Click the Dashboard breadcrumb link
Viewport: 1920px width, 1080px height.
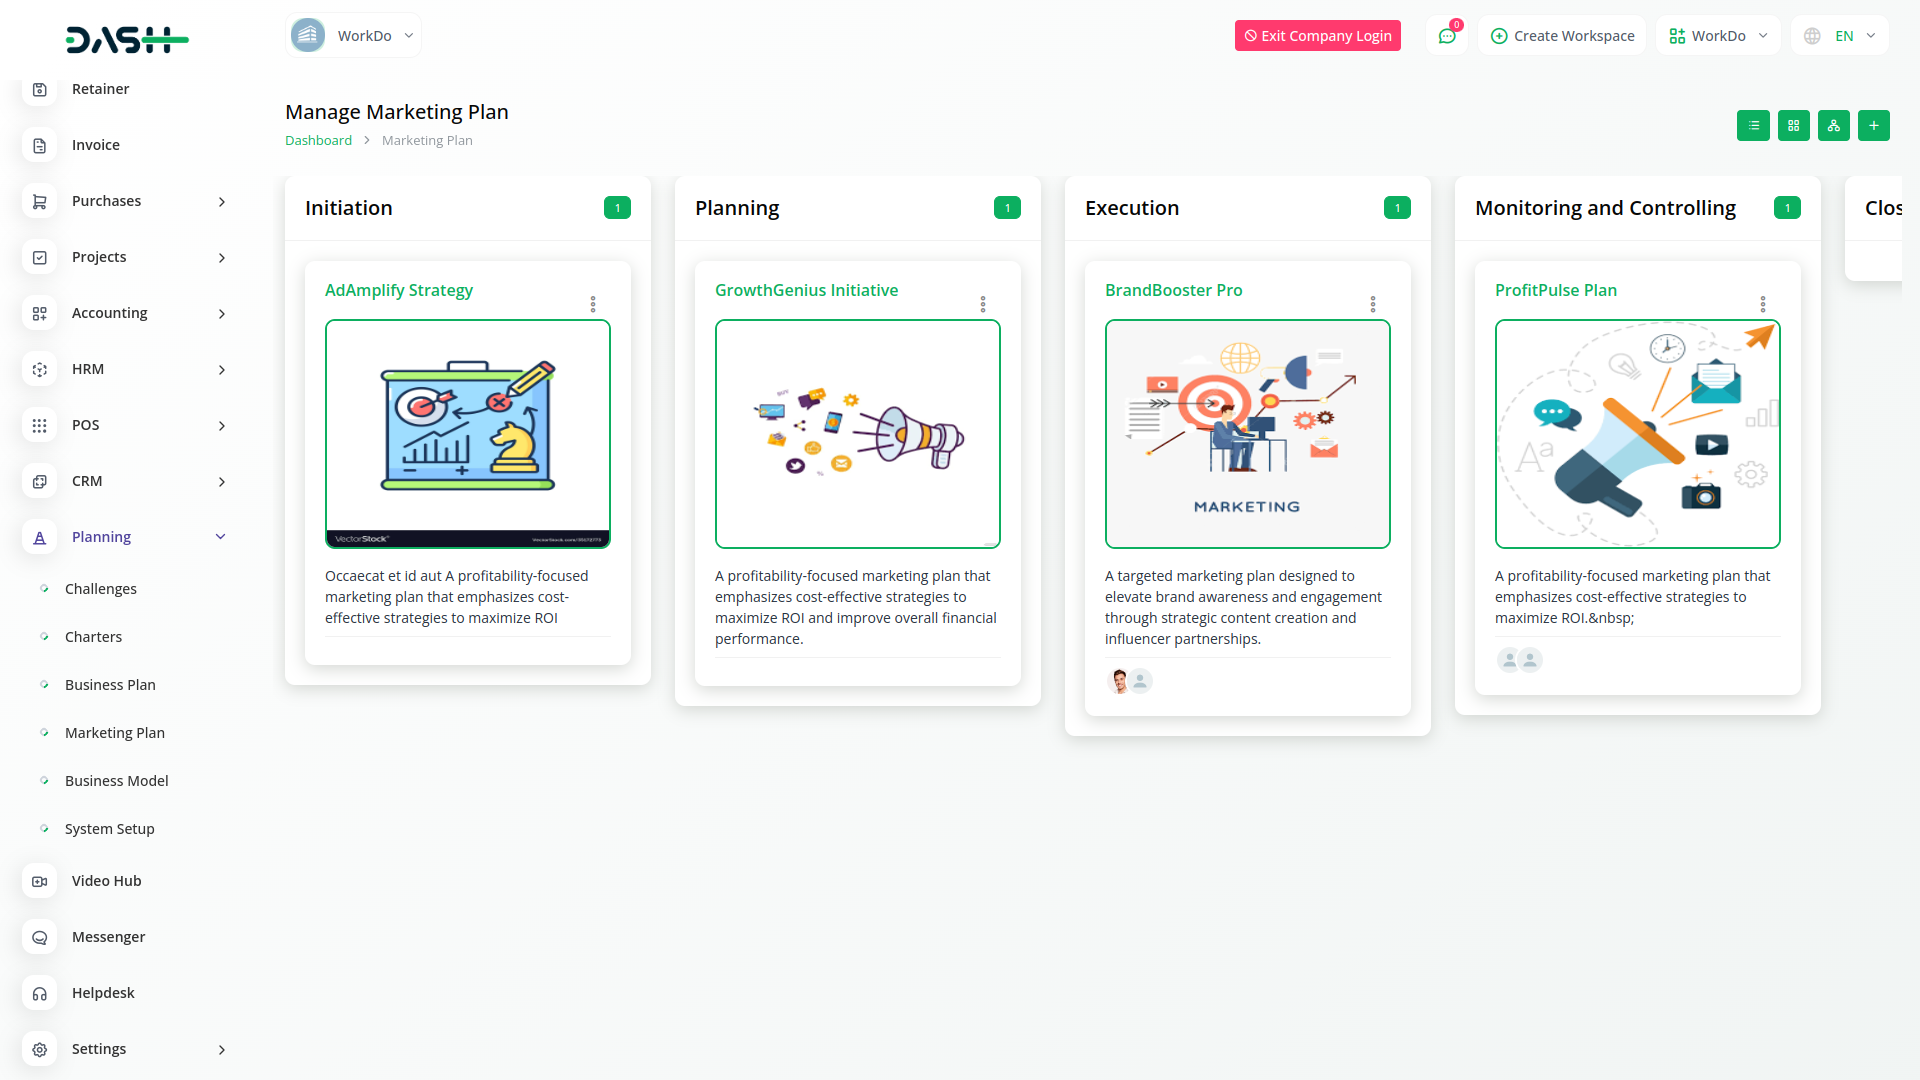[x=318, y=141]
